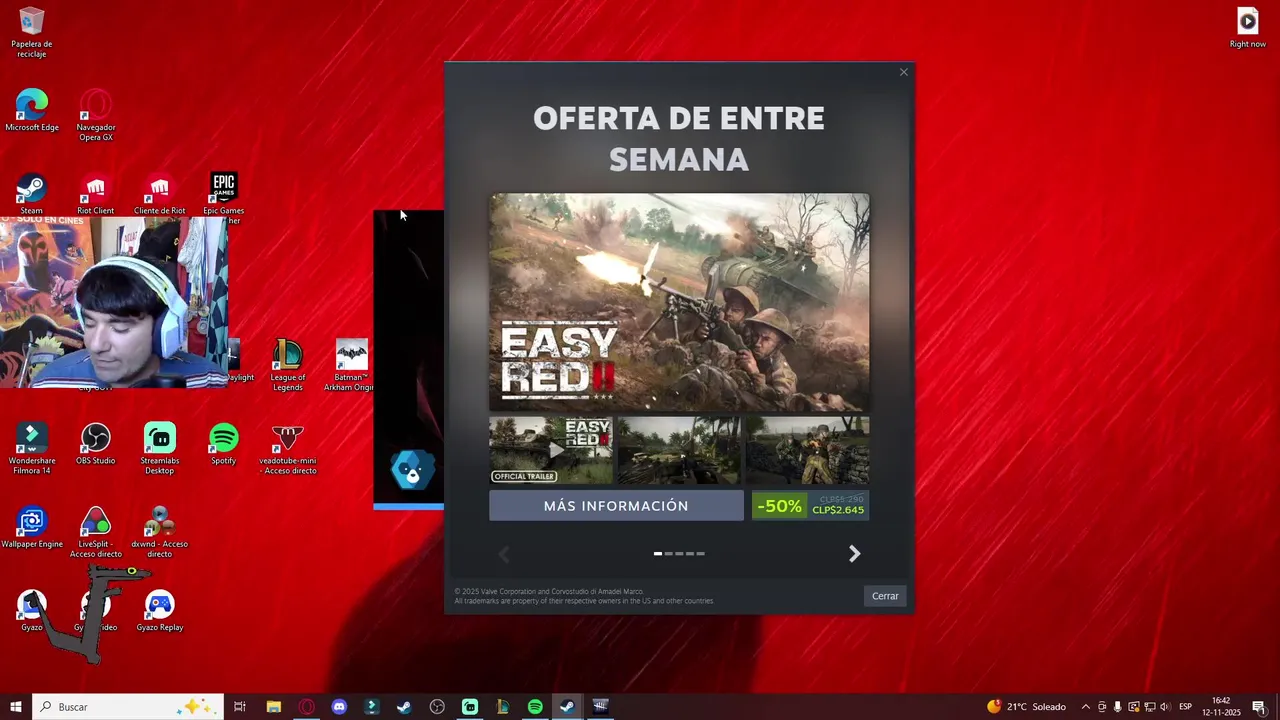Select the Wallpaper Engine desktop shortcut

31,528
